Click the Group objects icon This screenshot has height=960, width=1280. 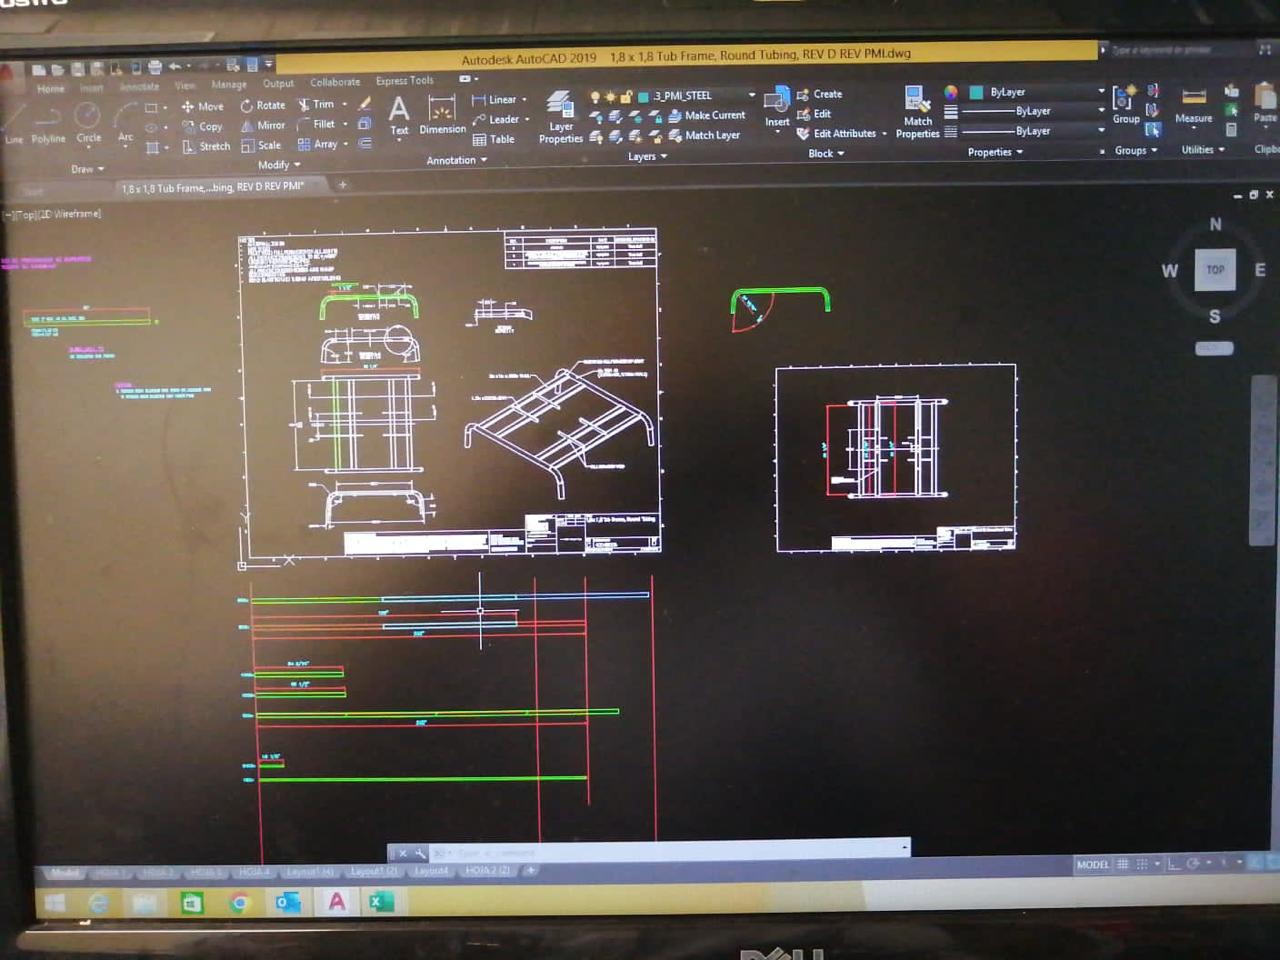1125,103
